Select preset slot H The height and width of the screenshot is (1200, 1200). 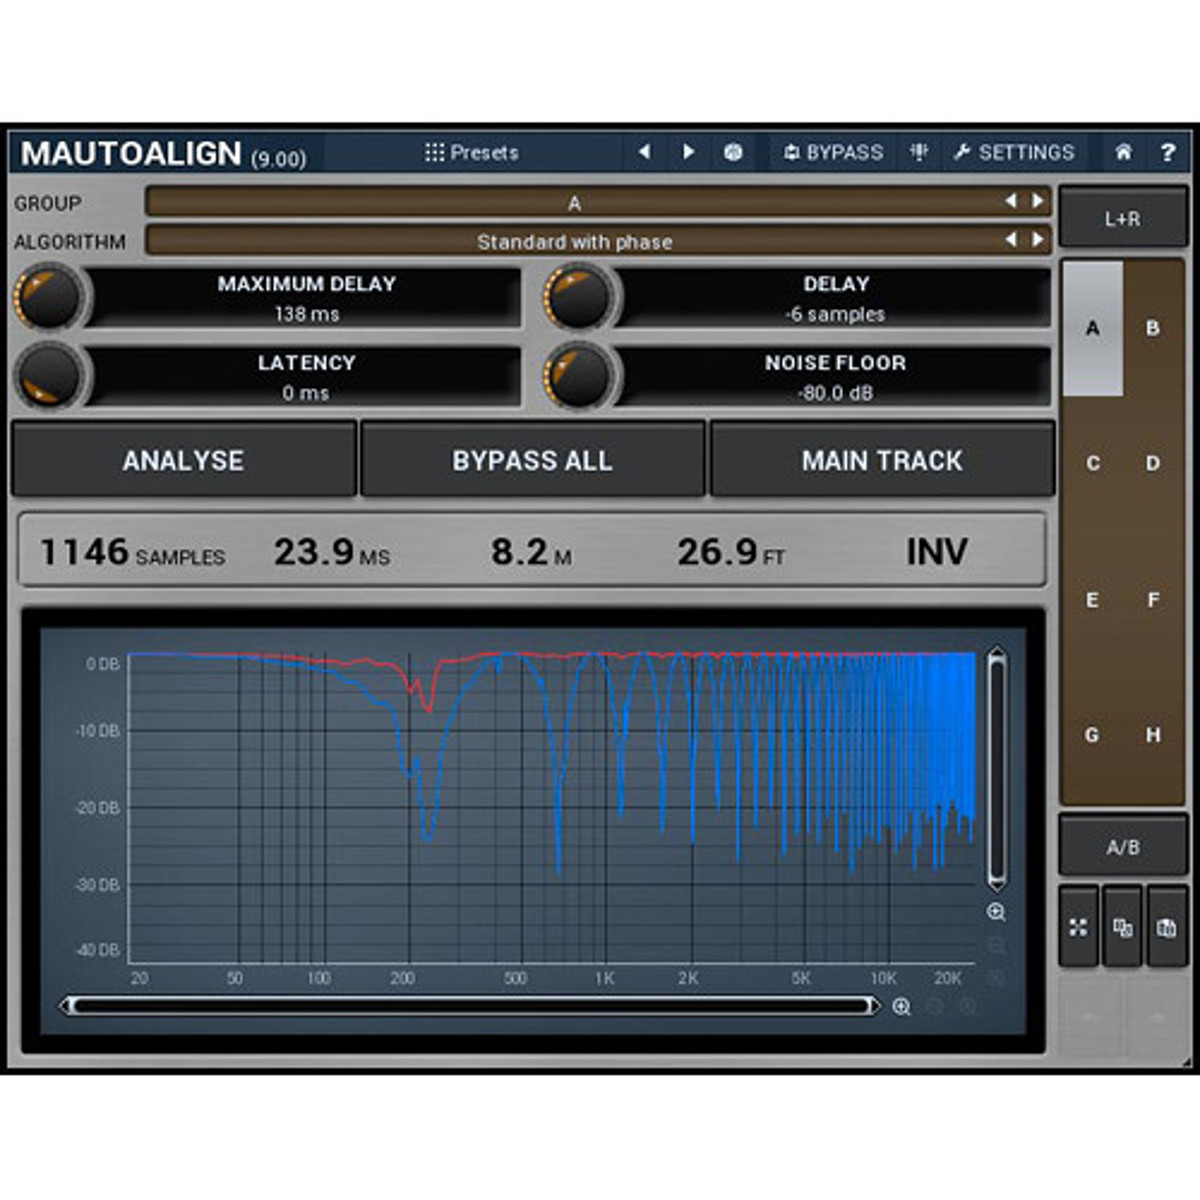click(x=1153, y=735)
